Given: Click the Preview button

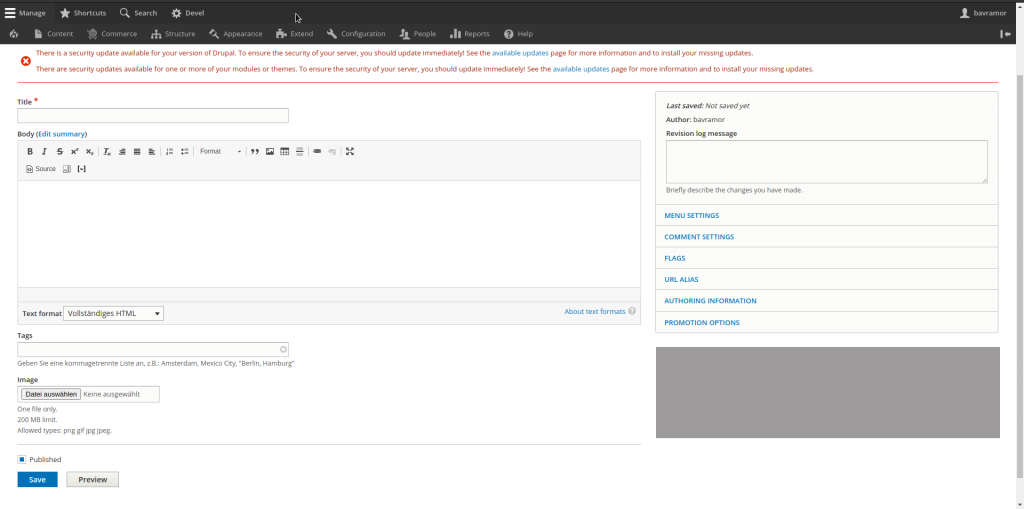Looking at the screenshot, I should pyautogui.click(x=92, y=480).
